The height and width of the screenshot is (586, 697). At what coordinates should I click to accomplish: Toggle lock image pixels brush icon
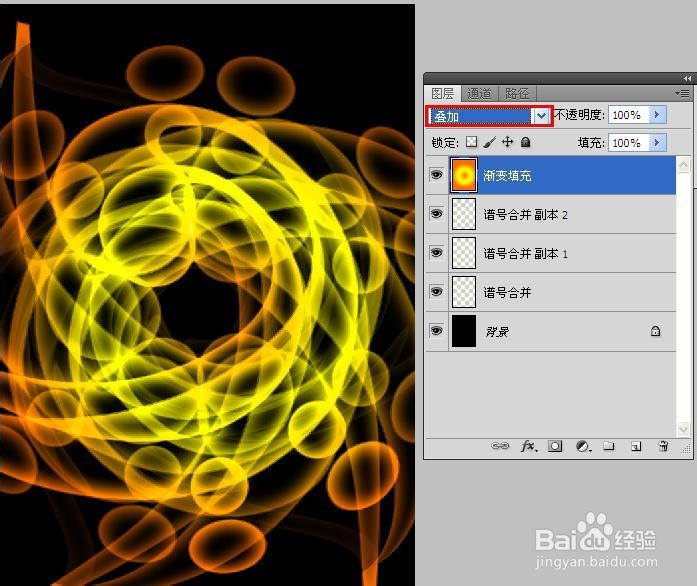tap(489, 142)
